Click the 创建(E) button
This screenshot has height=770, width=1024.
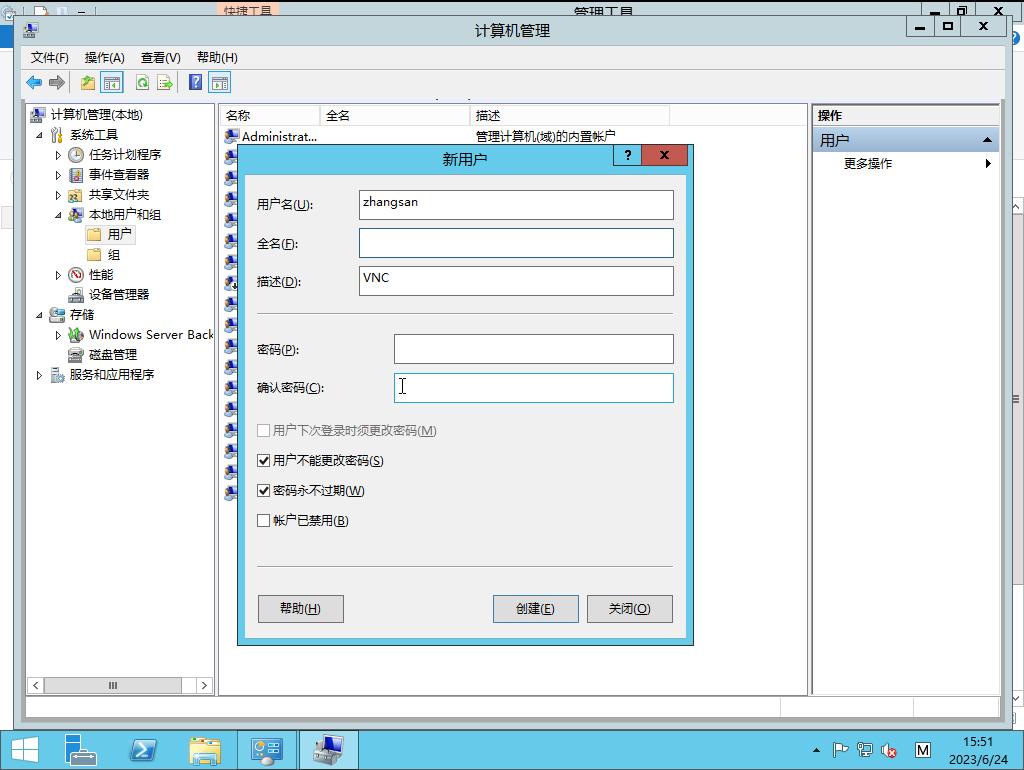point(535,609)
